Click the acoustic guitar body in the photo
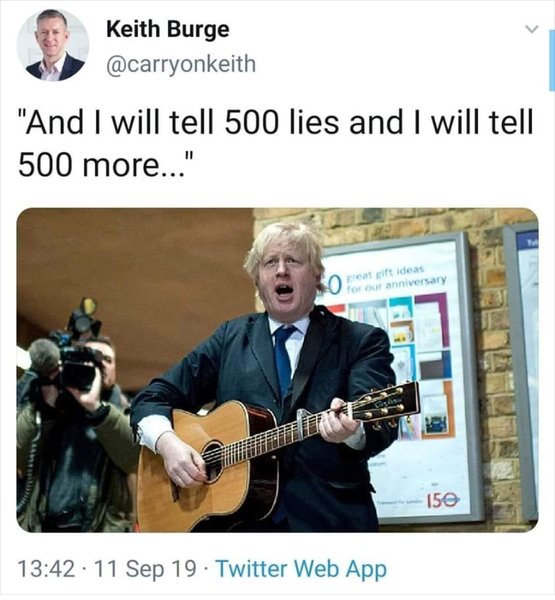 [x=209, y=465]
